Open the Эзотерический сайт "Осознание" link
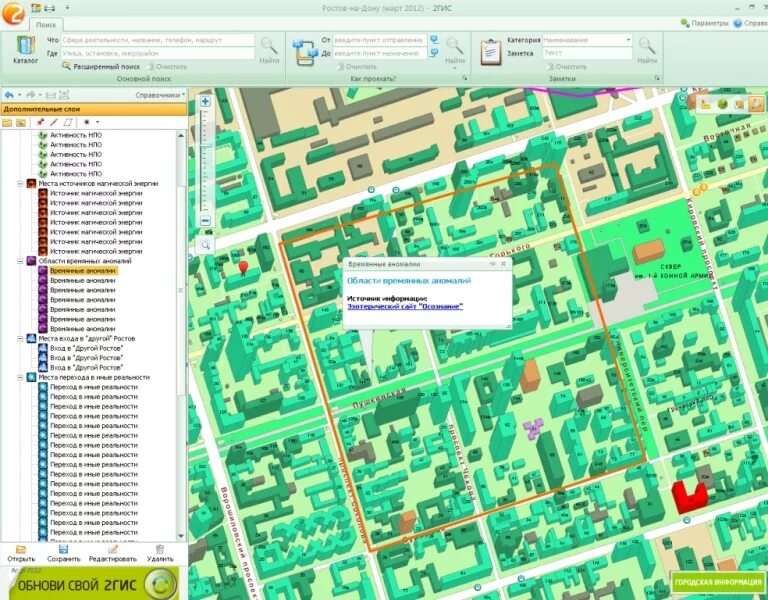The width and height of the screenshot is (768, 600). [x=405, y=307]
